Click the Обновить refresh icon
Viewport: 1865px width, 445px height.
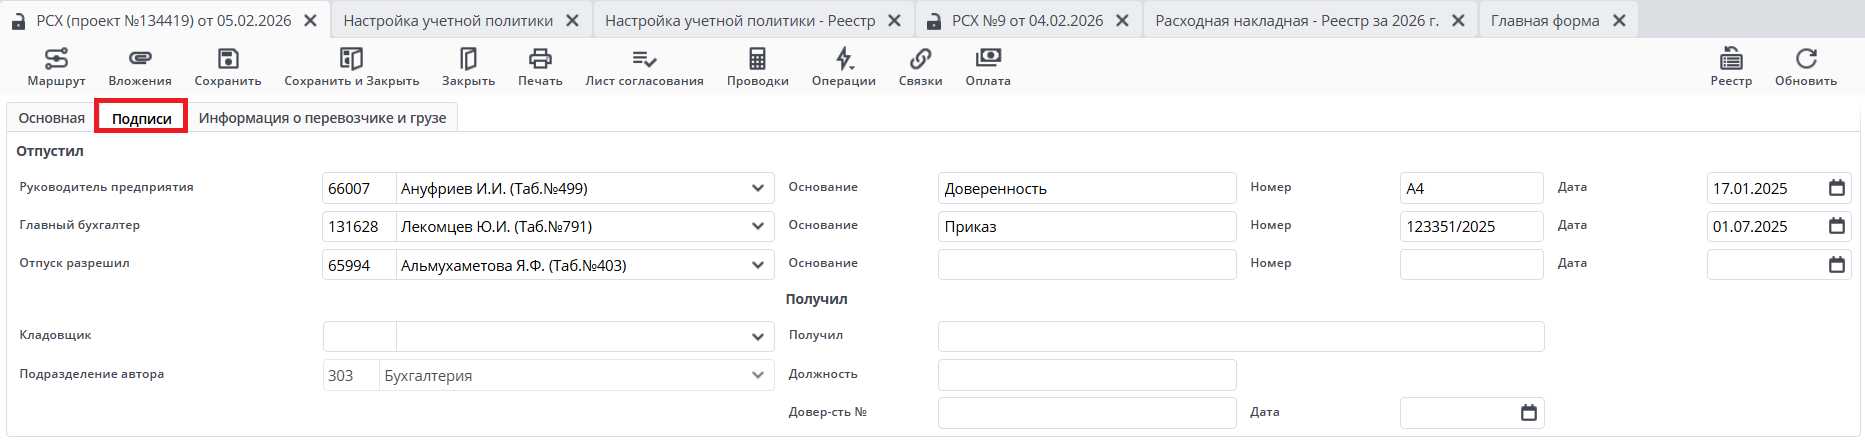(x=1805, y=59)
